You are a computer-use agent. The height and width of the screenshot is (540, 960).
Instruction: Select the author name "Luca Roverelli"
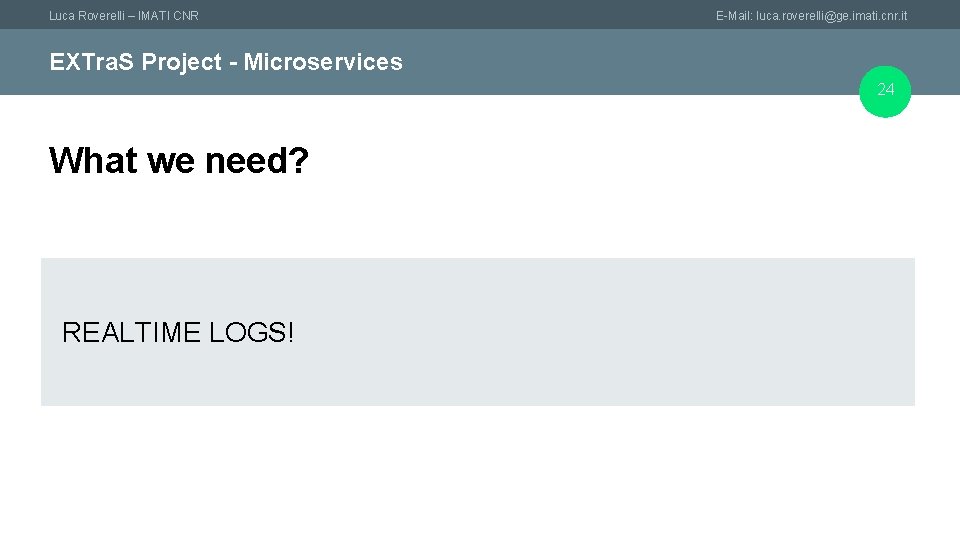(x=90, y=16)
